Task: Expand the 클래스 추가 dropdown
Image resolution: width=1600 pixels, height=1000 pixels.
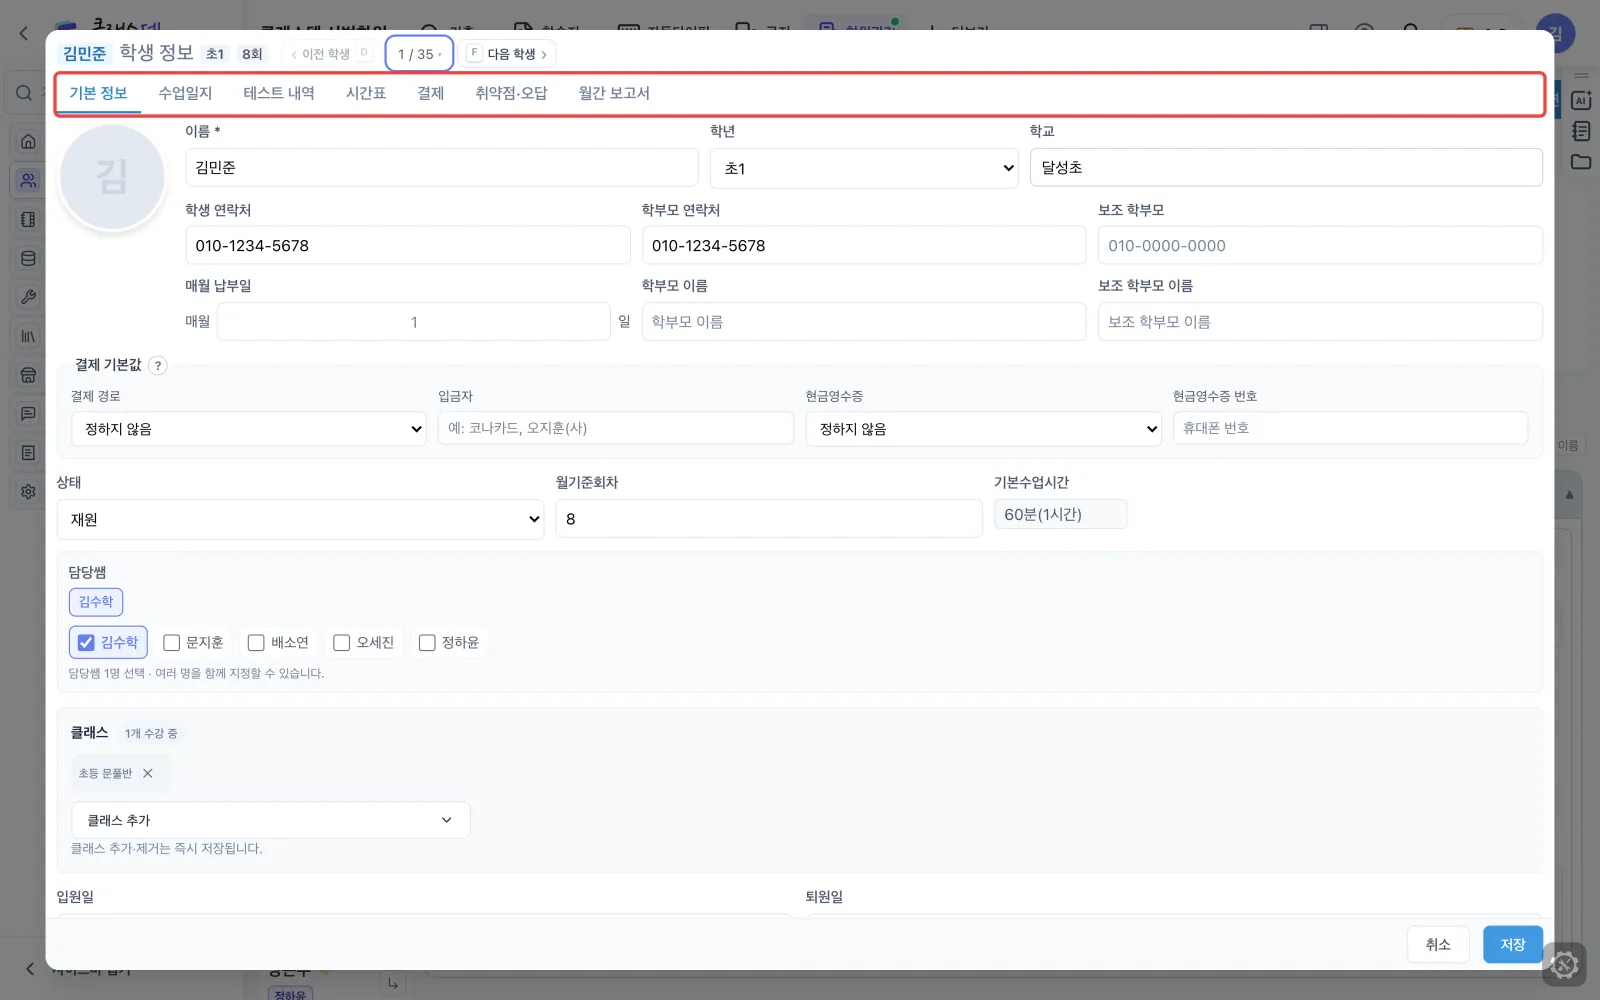Action: 270,820
